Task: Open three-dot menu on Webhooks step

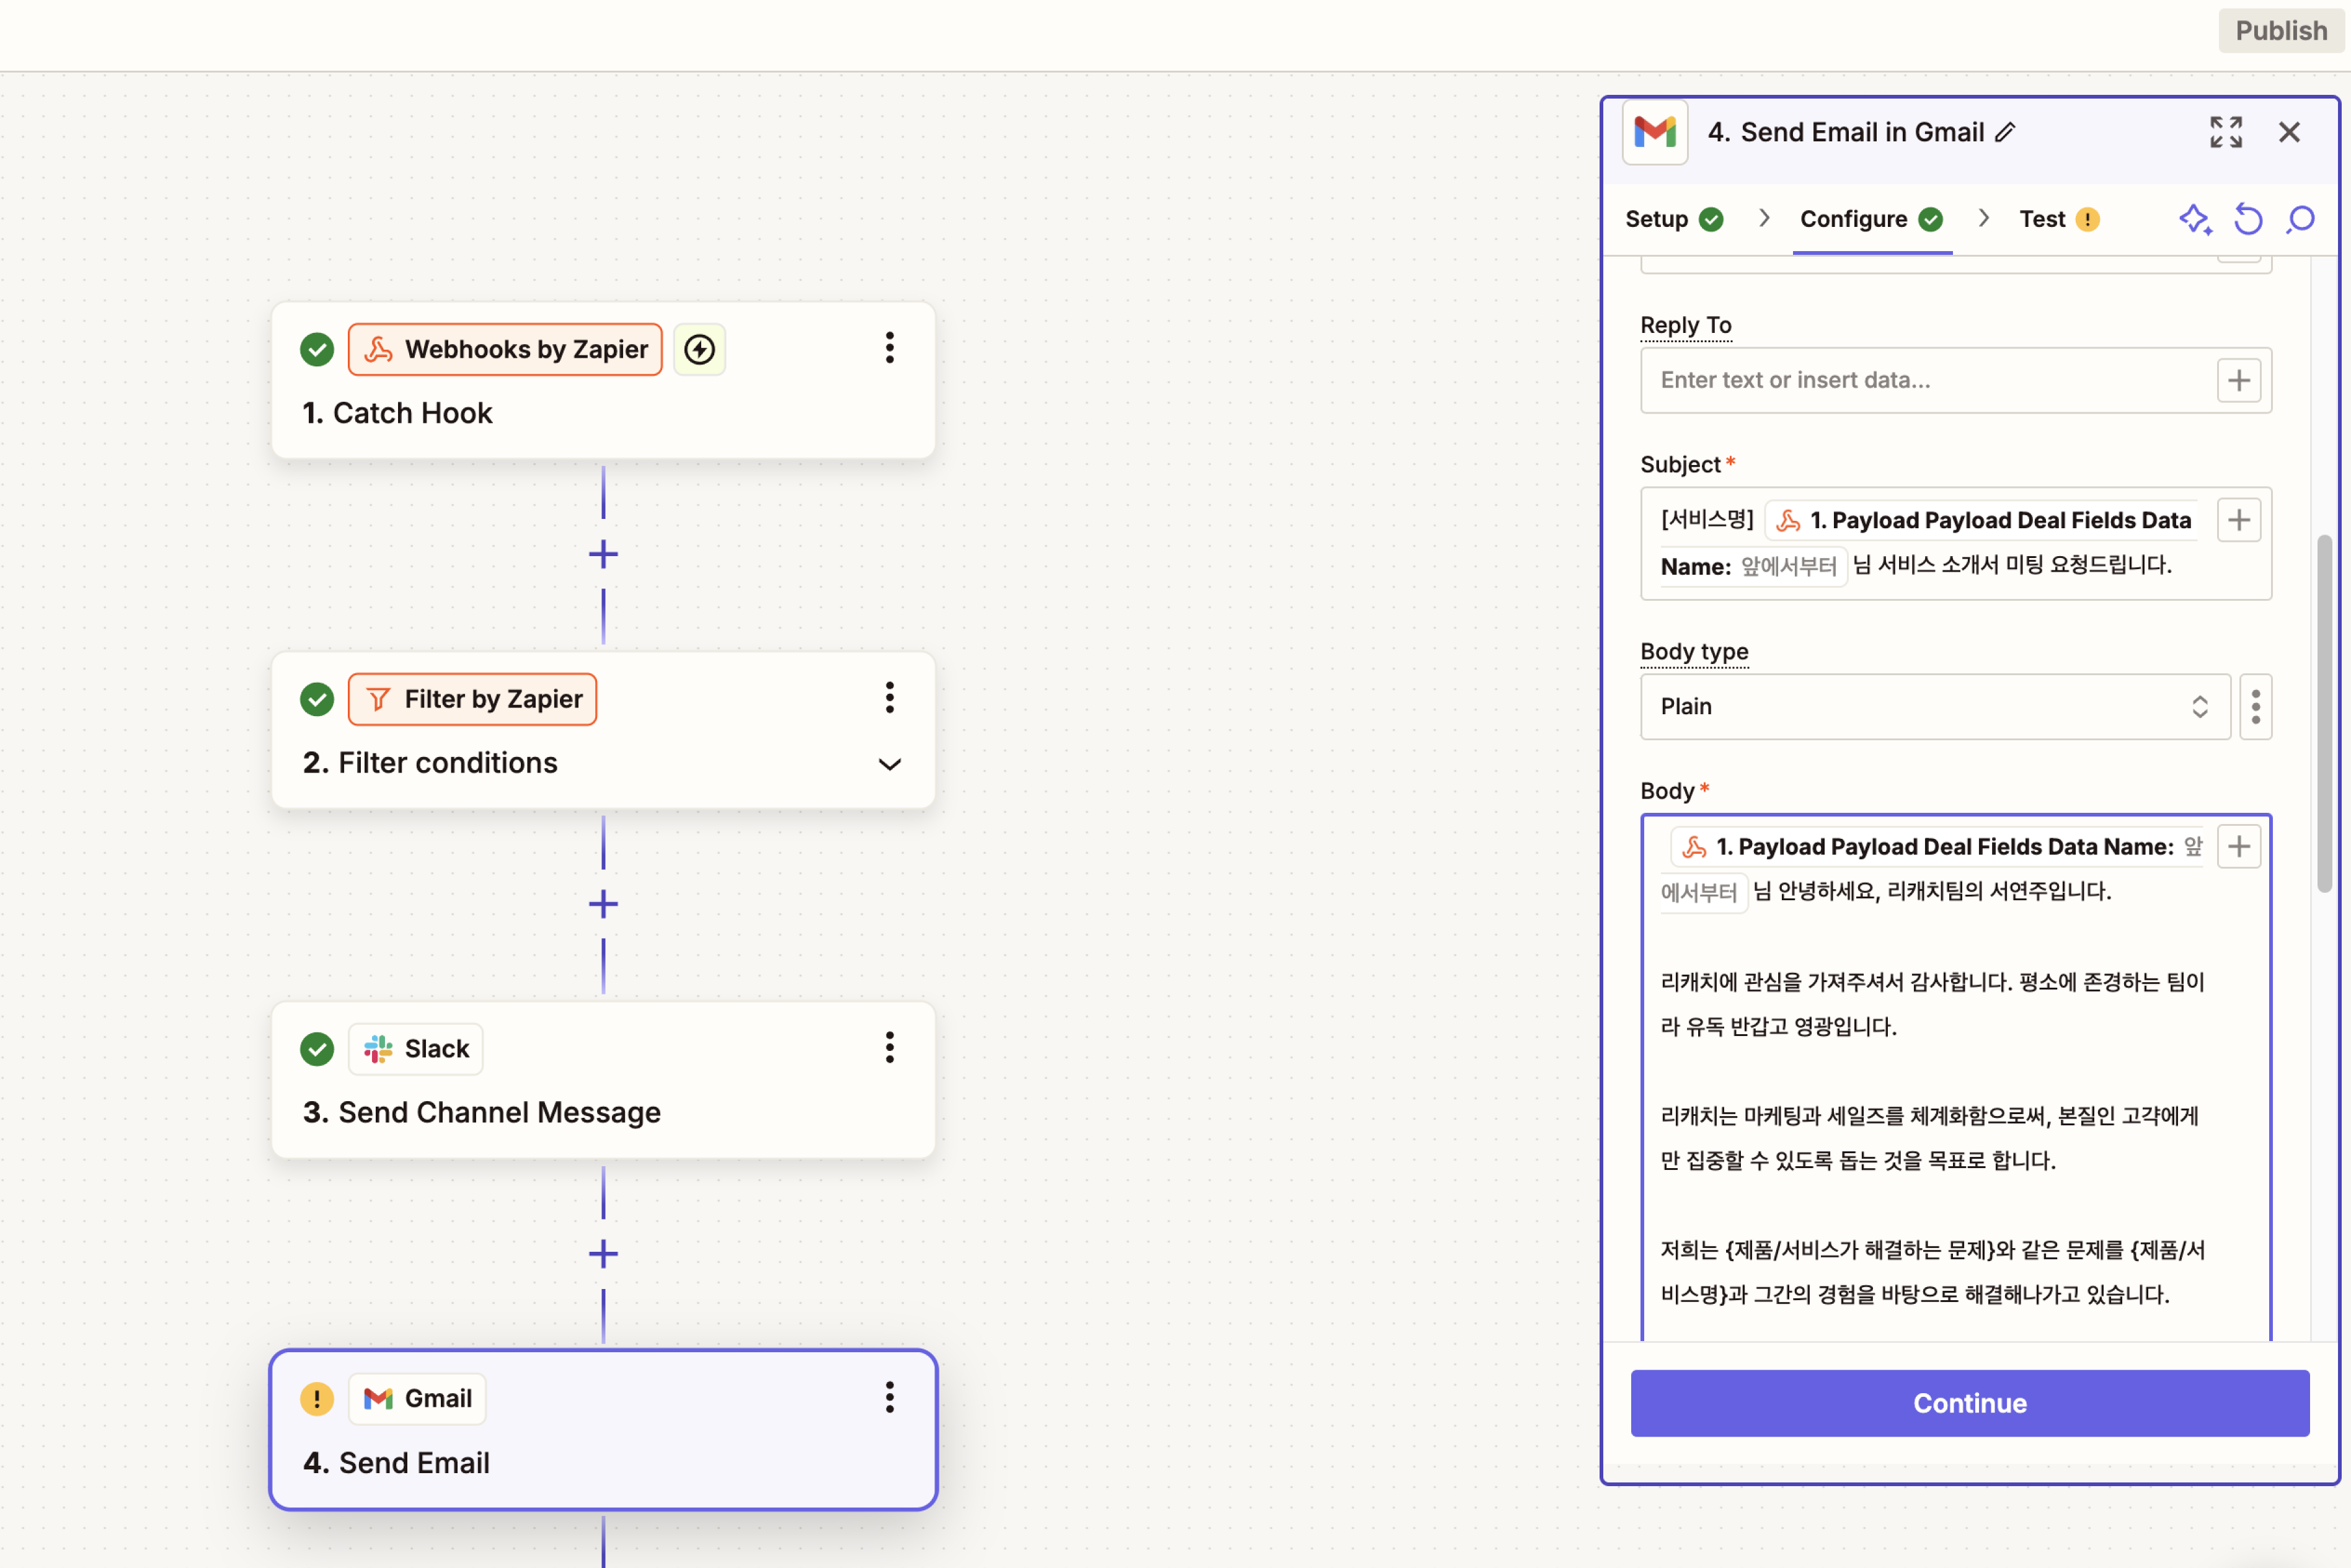Action: pyautogui.click(x=889, y=348)
